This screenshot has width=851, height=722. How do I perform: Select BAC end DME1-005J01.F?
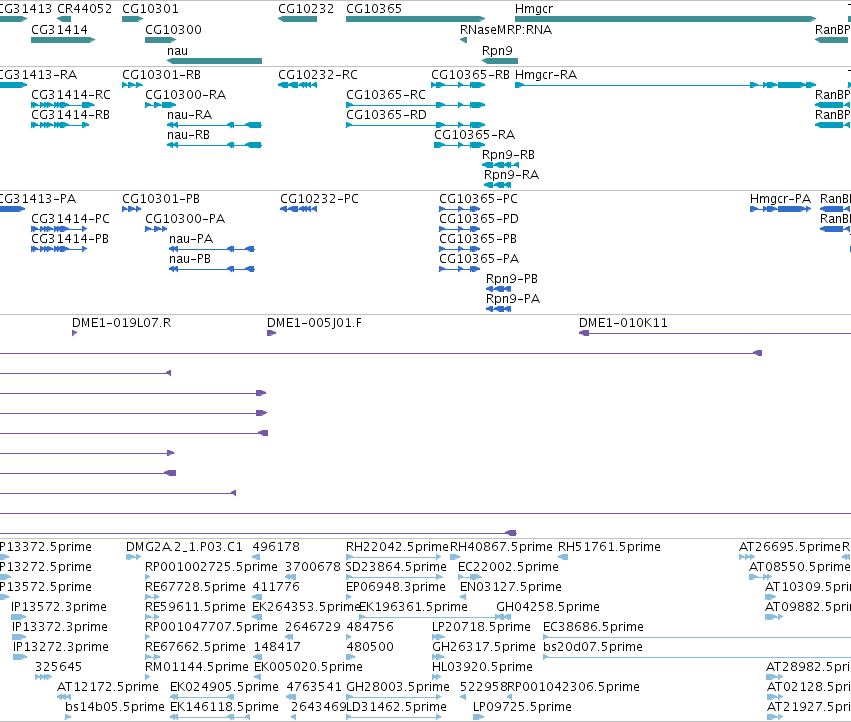coord(272,333)
